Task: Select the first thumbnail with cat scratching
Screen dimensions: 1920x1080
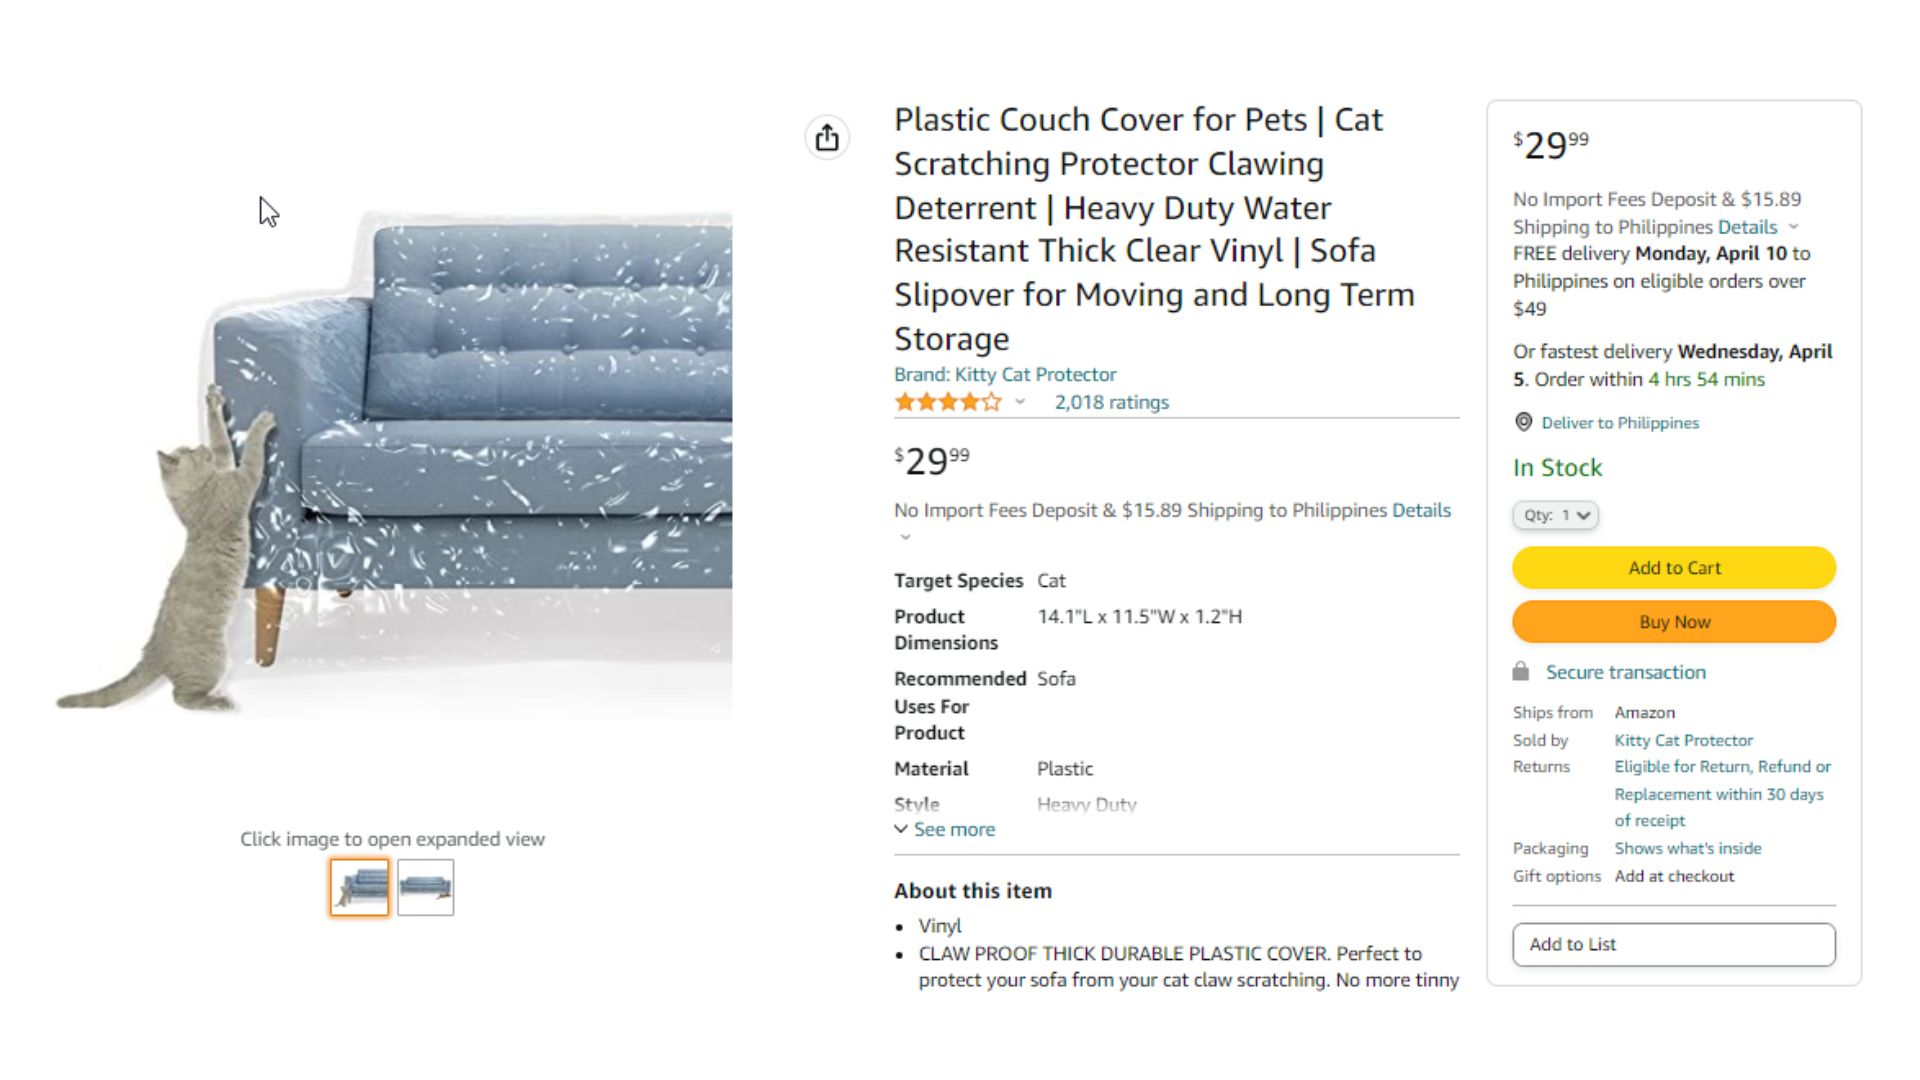Action: click(x=360, y=887)
